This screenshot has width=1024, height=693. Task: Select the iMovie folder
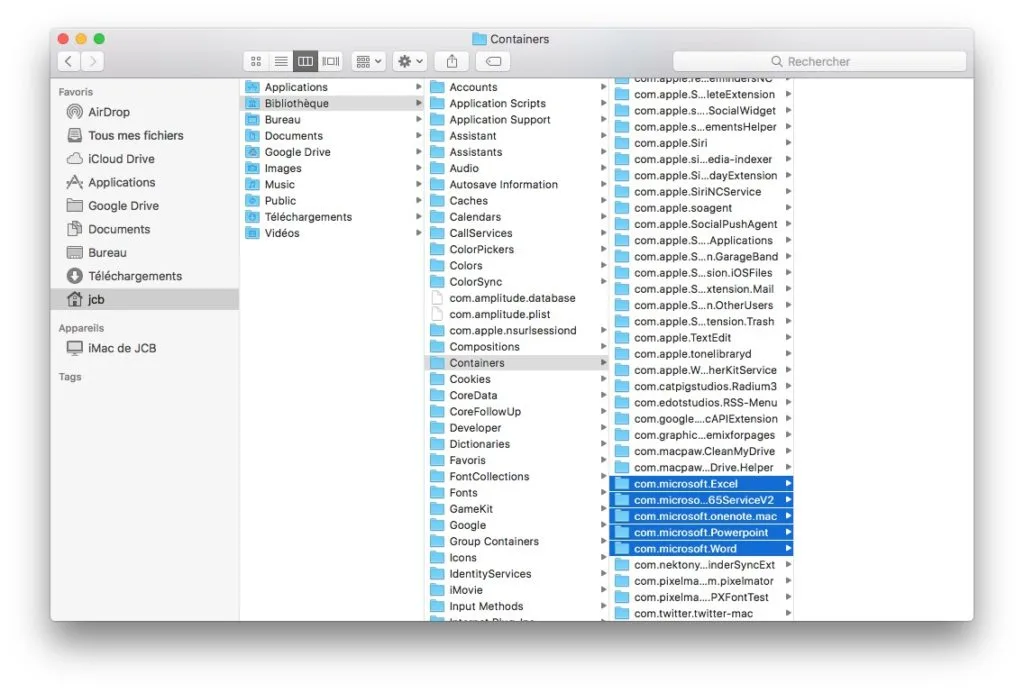coord(517,590)
